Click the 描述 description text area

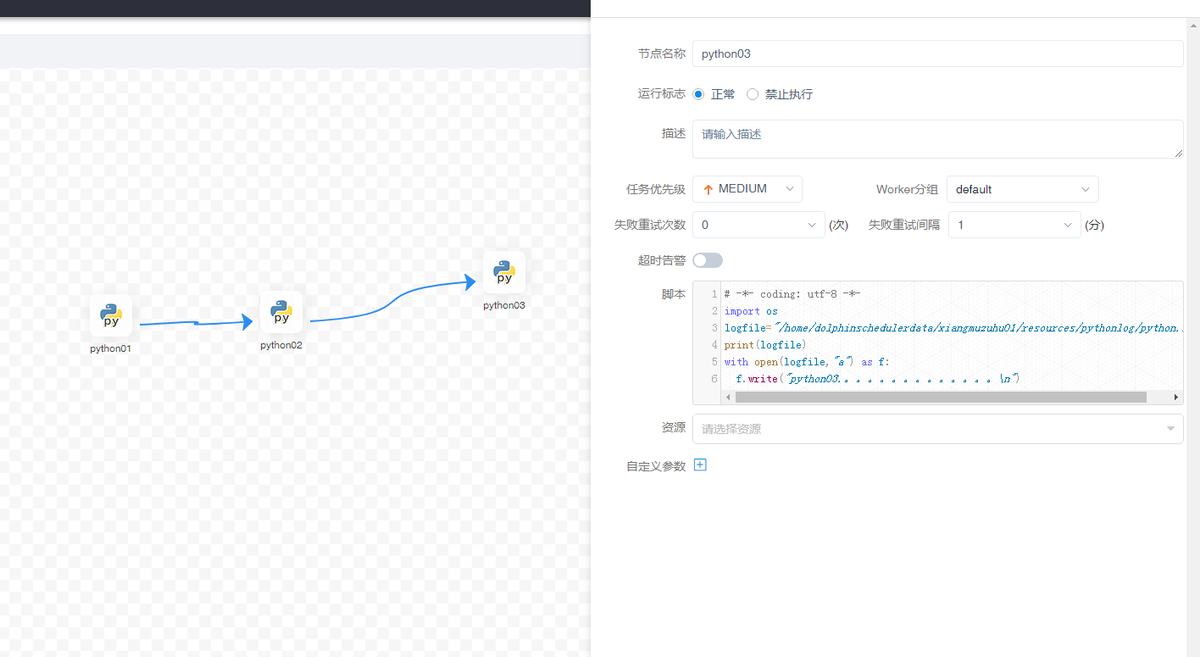tap(937, 139)
